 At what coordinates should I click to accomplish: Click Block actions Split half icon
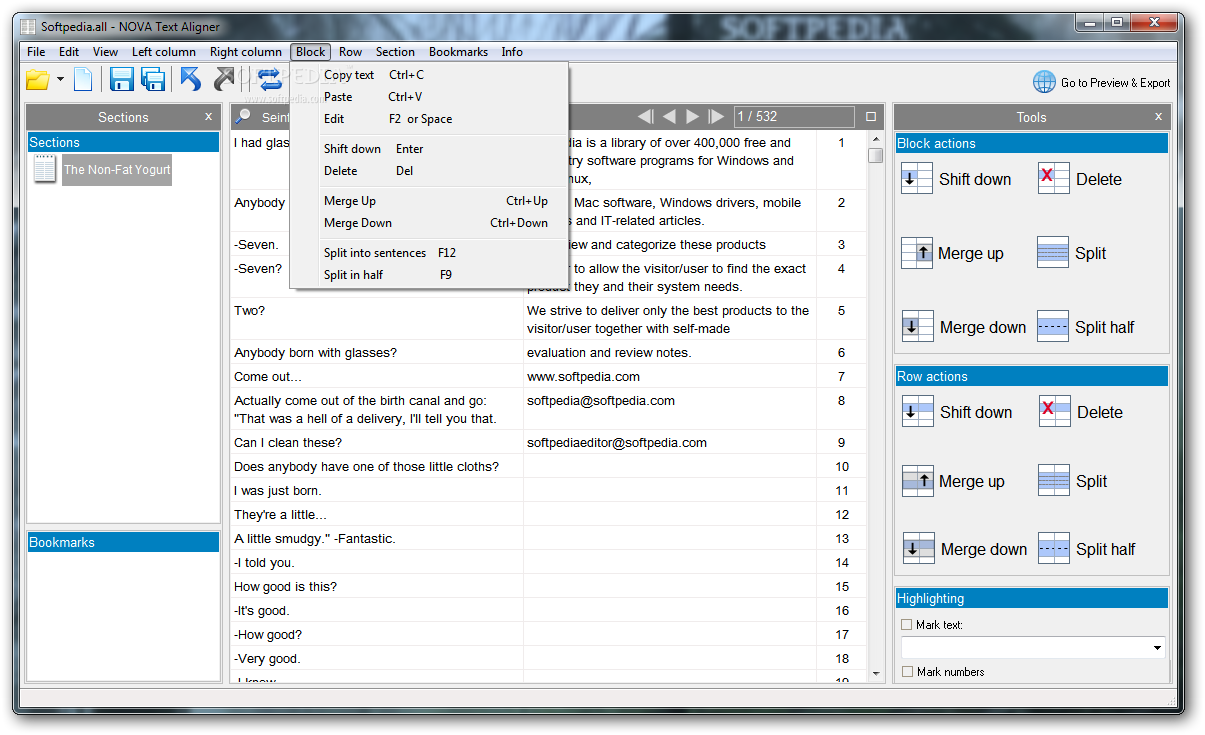[1053, 326]
